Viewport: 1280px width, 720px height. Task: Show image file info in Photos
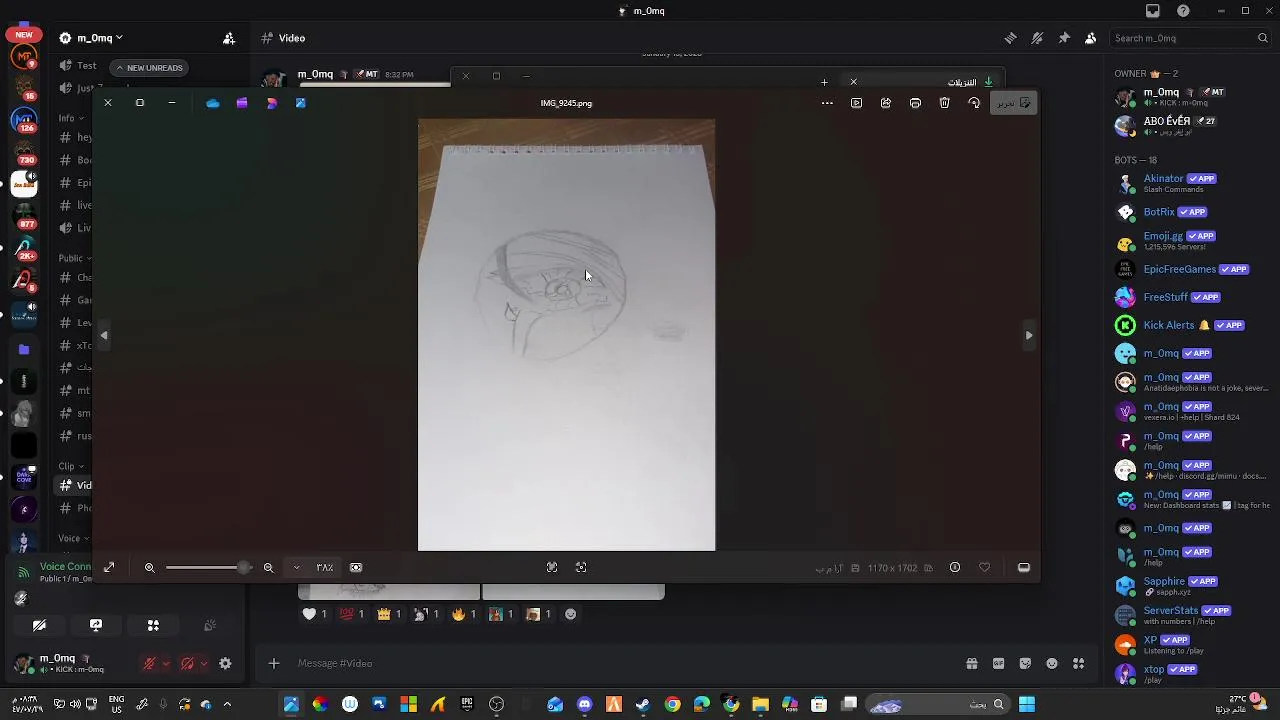tap(955, 568)
